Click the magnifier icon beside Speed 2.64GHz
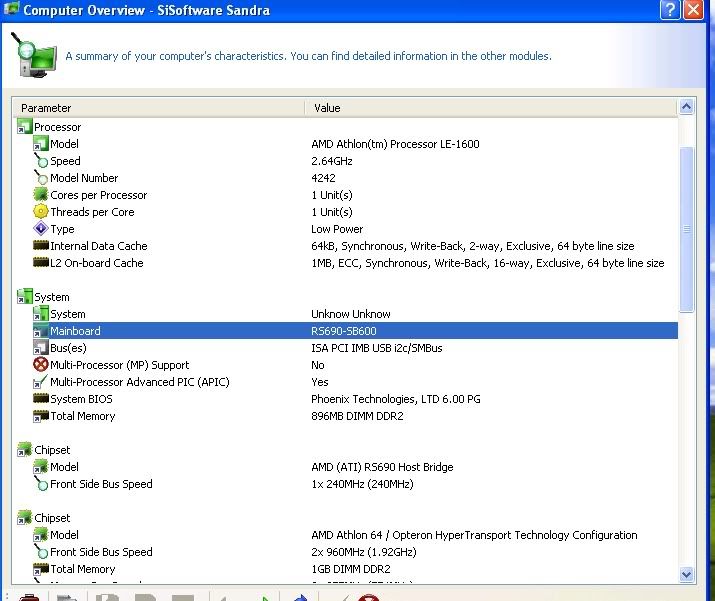 (x=41, y=161)
